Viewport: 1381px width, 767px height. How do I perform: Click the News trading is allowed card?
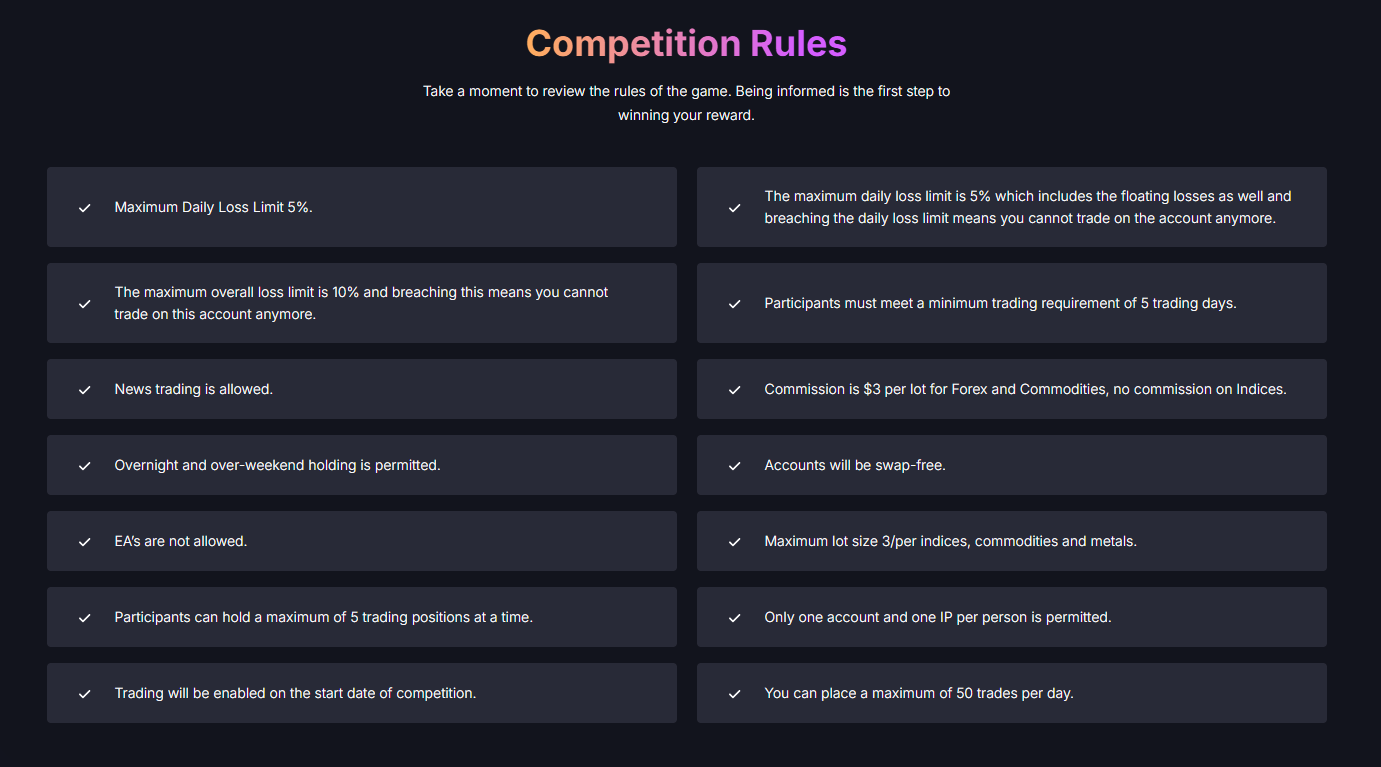[362, 389]
